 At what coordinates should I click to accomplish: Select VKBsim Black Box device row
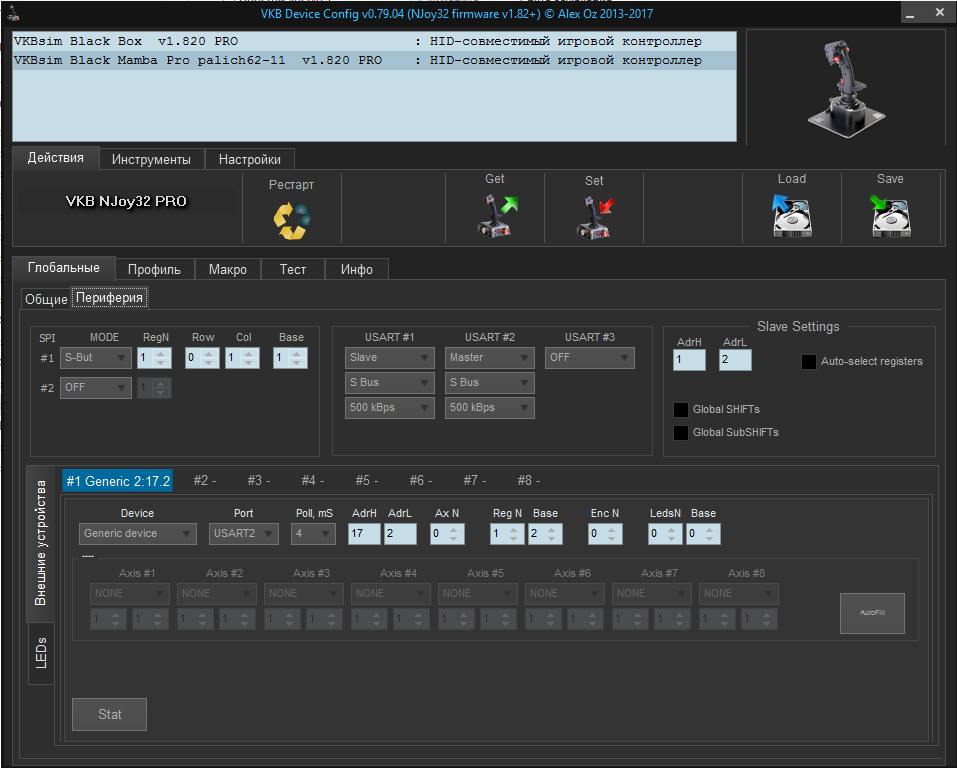click(374, 42)
